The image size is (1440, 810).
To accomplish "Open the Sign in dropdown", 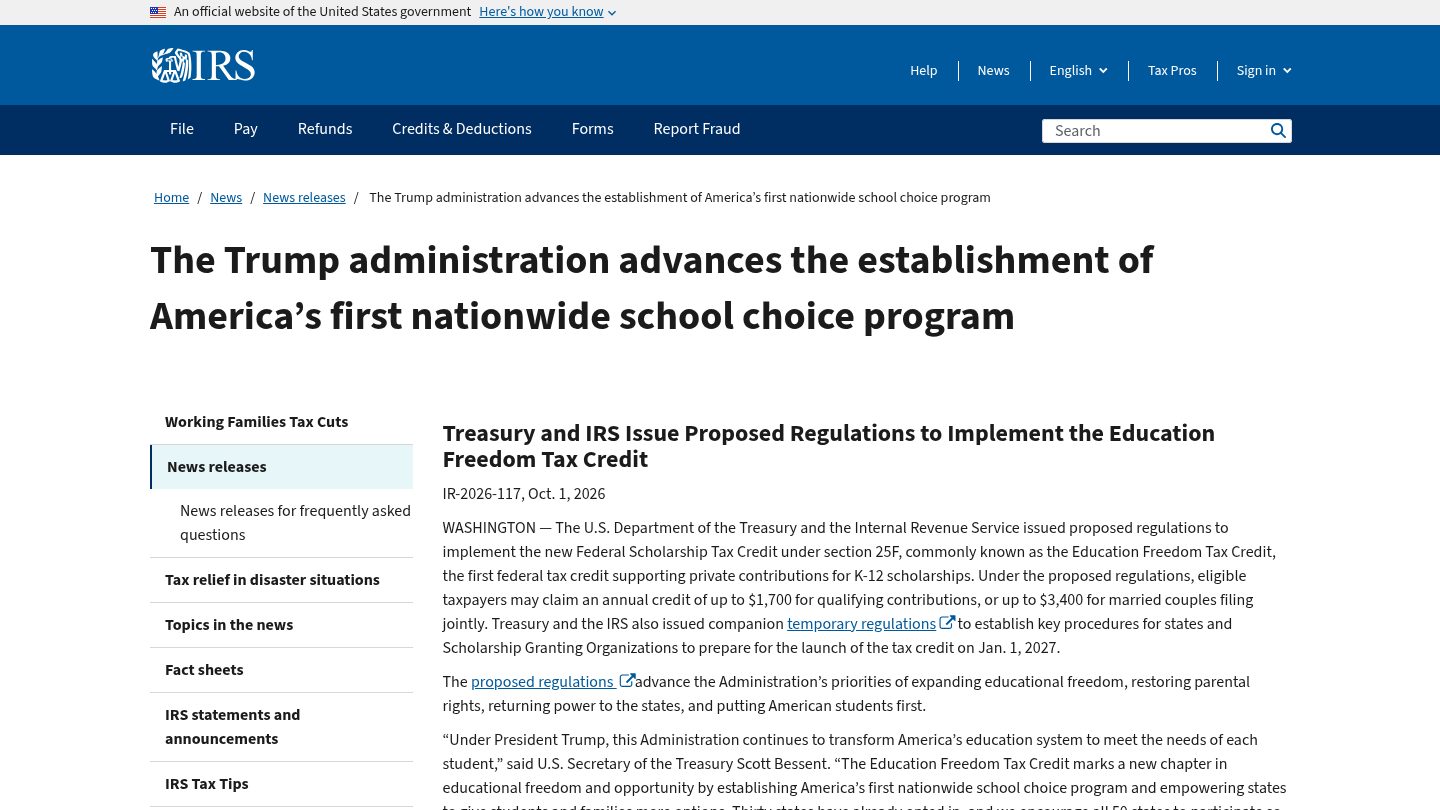I will tap(1264, 70).
